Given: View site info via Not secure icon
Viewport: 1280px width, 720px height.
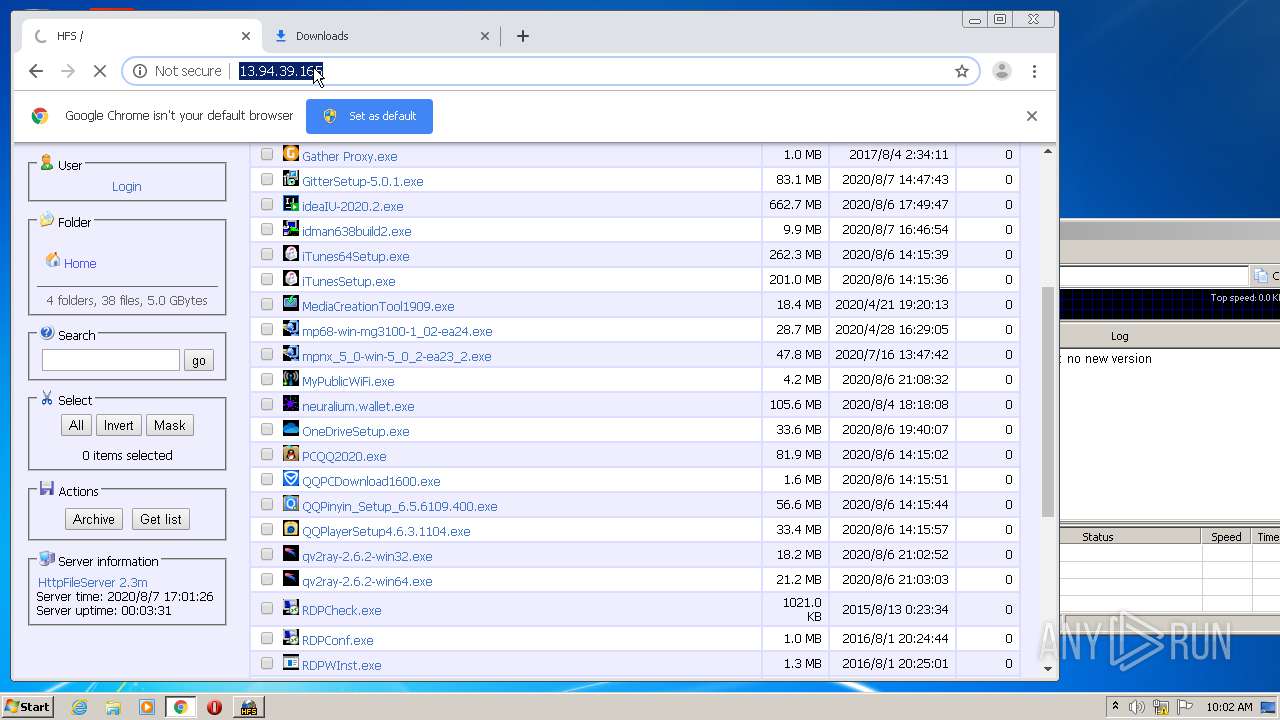Looking at the screenshot, I should 140,71.
